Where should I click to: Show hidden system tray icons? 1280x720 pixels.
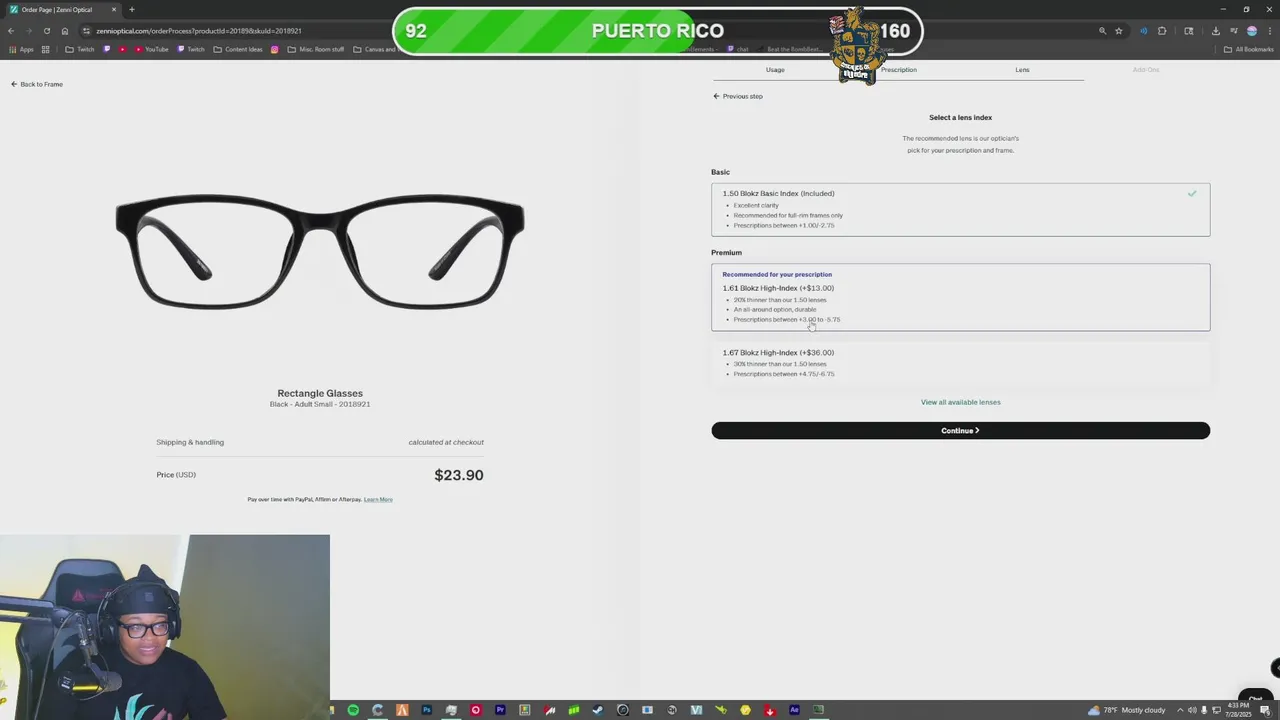(x=1180, y=710)
